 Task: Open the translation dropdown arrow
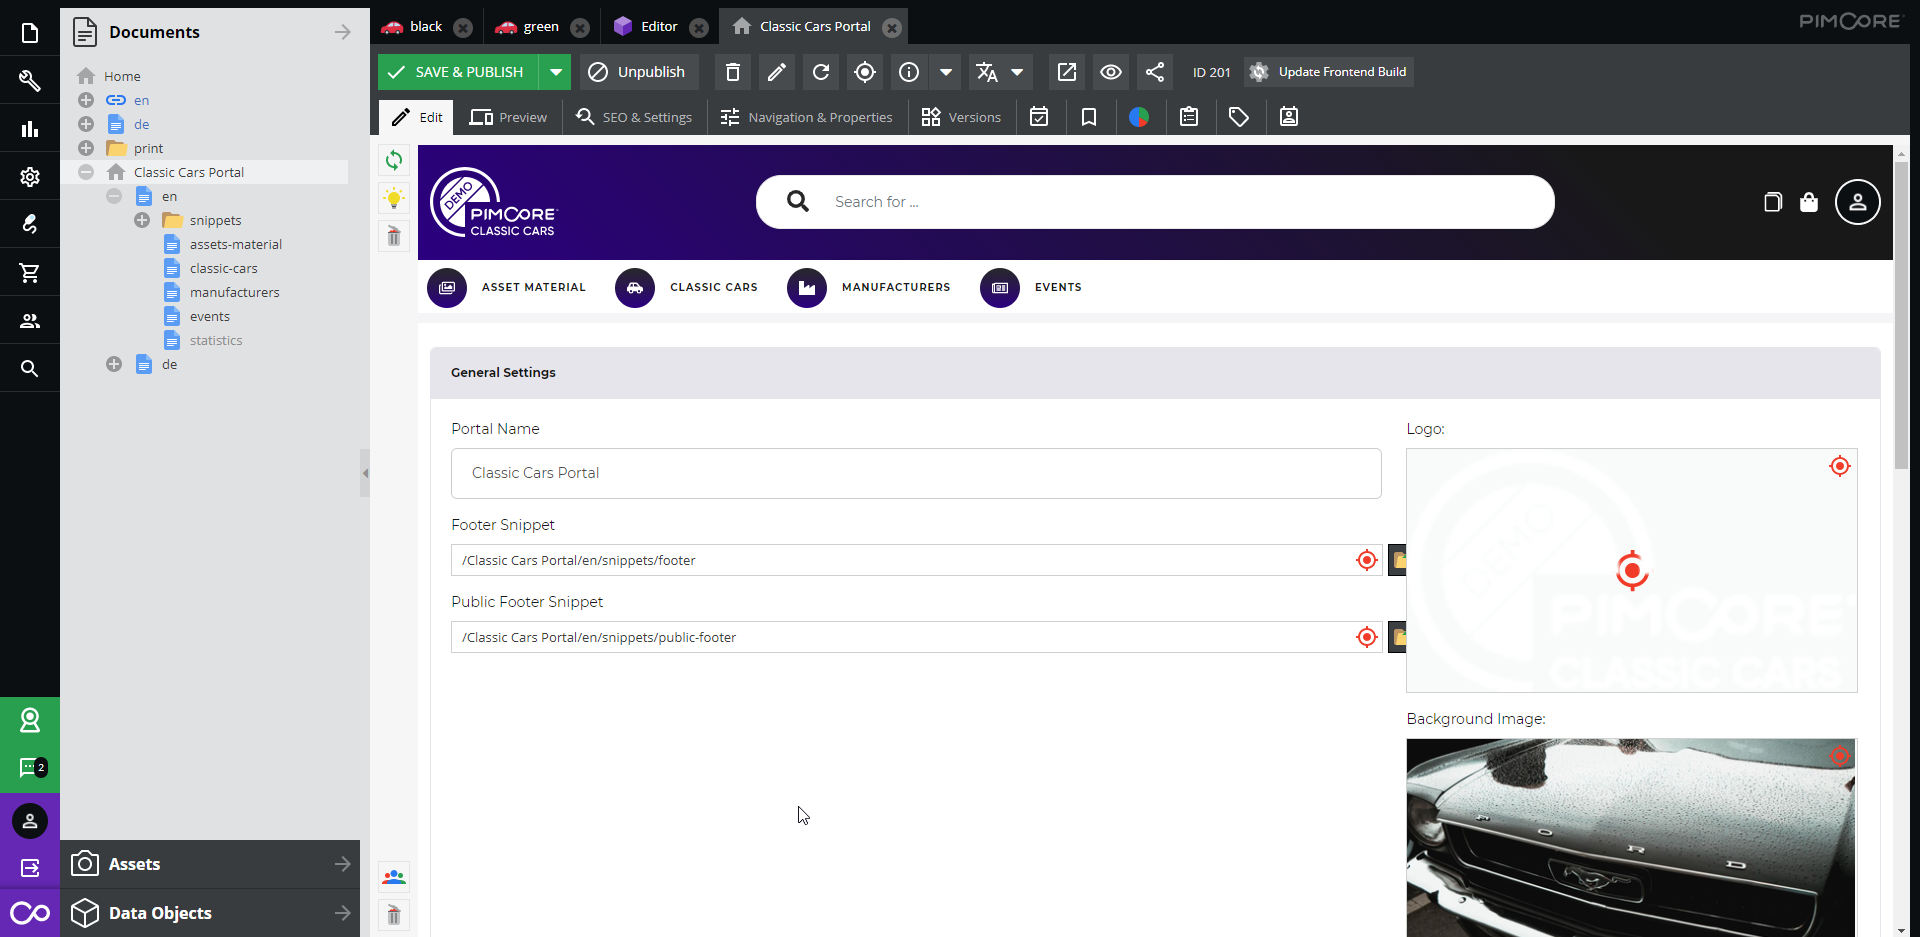coord(1018,72)
